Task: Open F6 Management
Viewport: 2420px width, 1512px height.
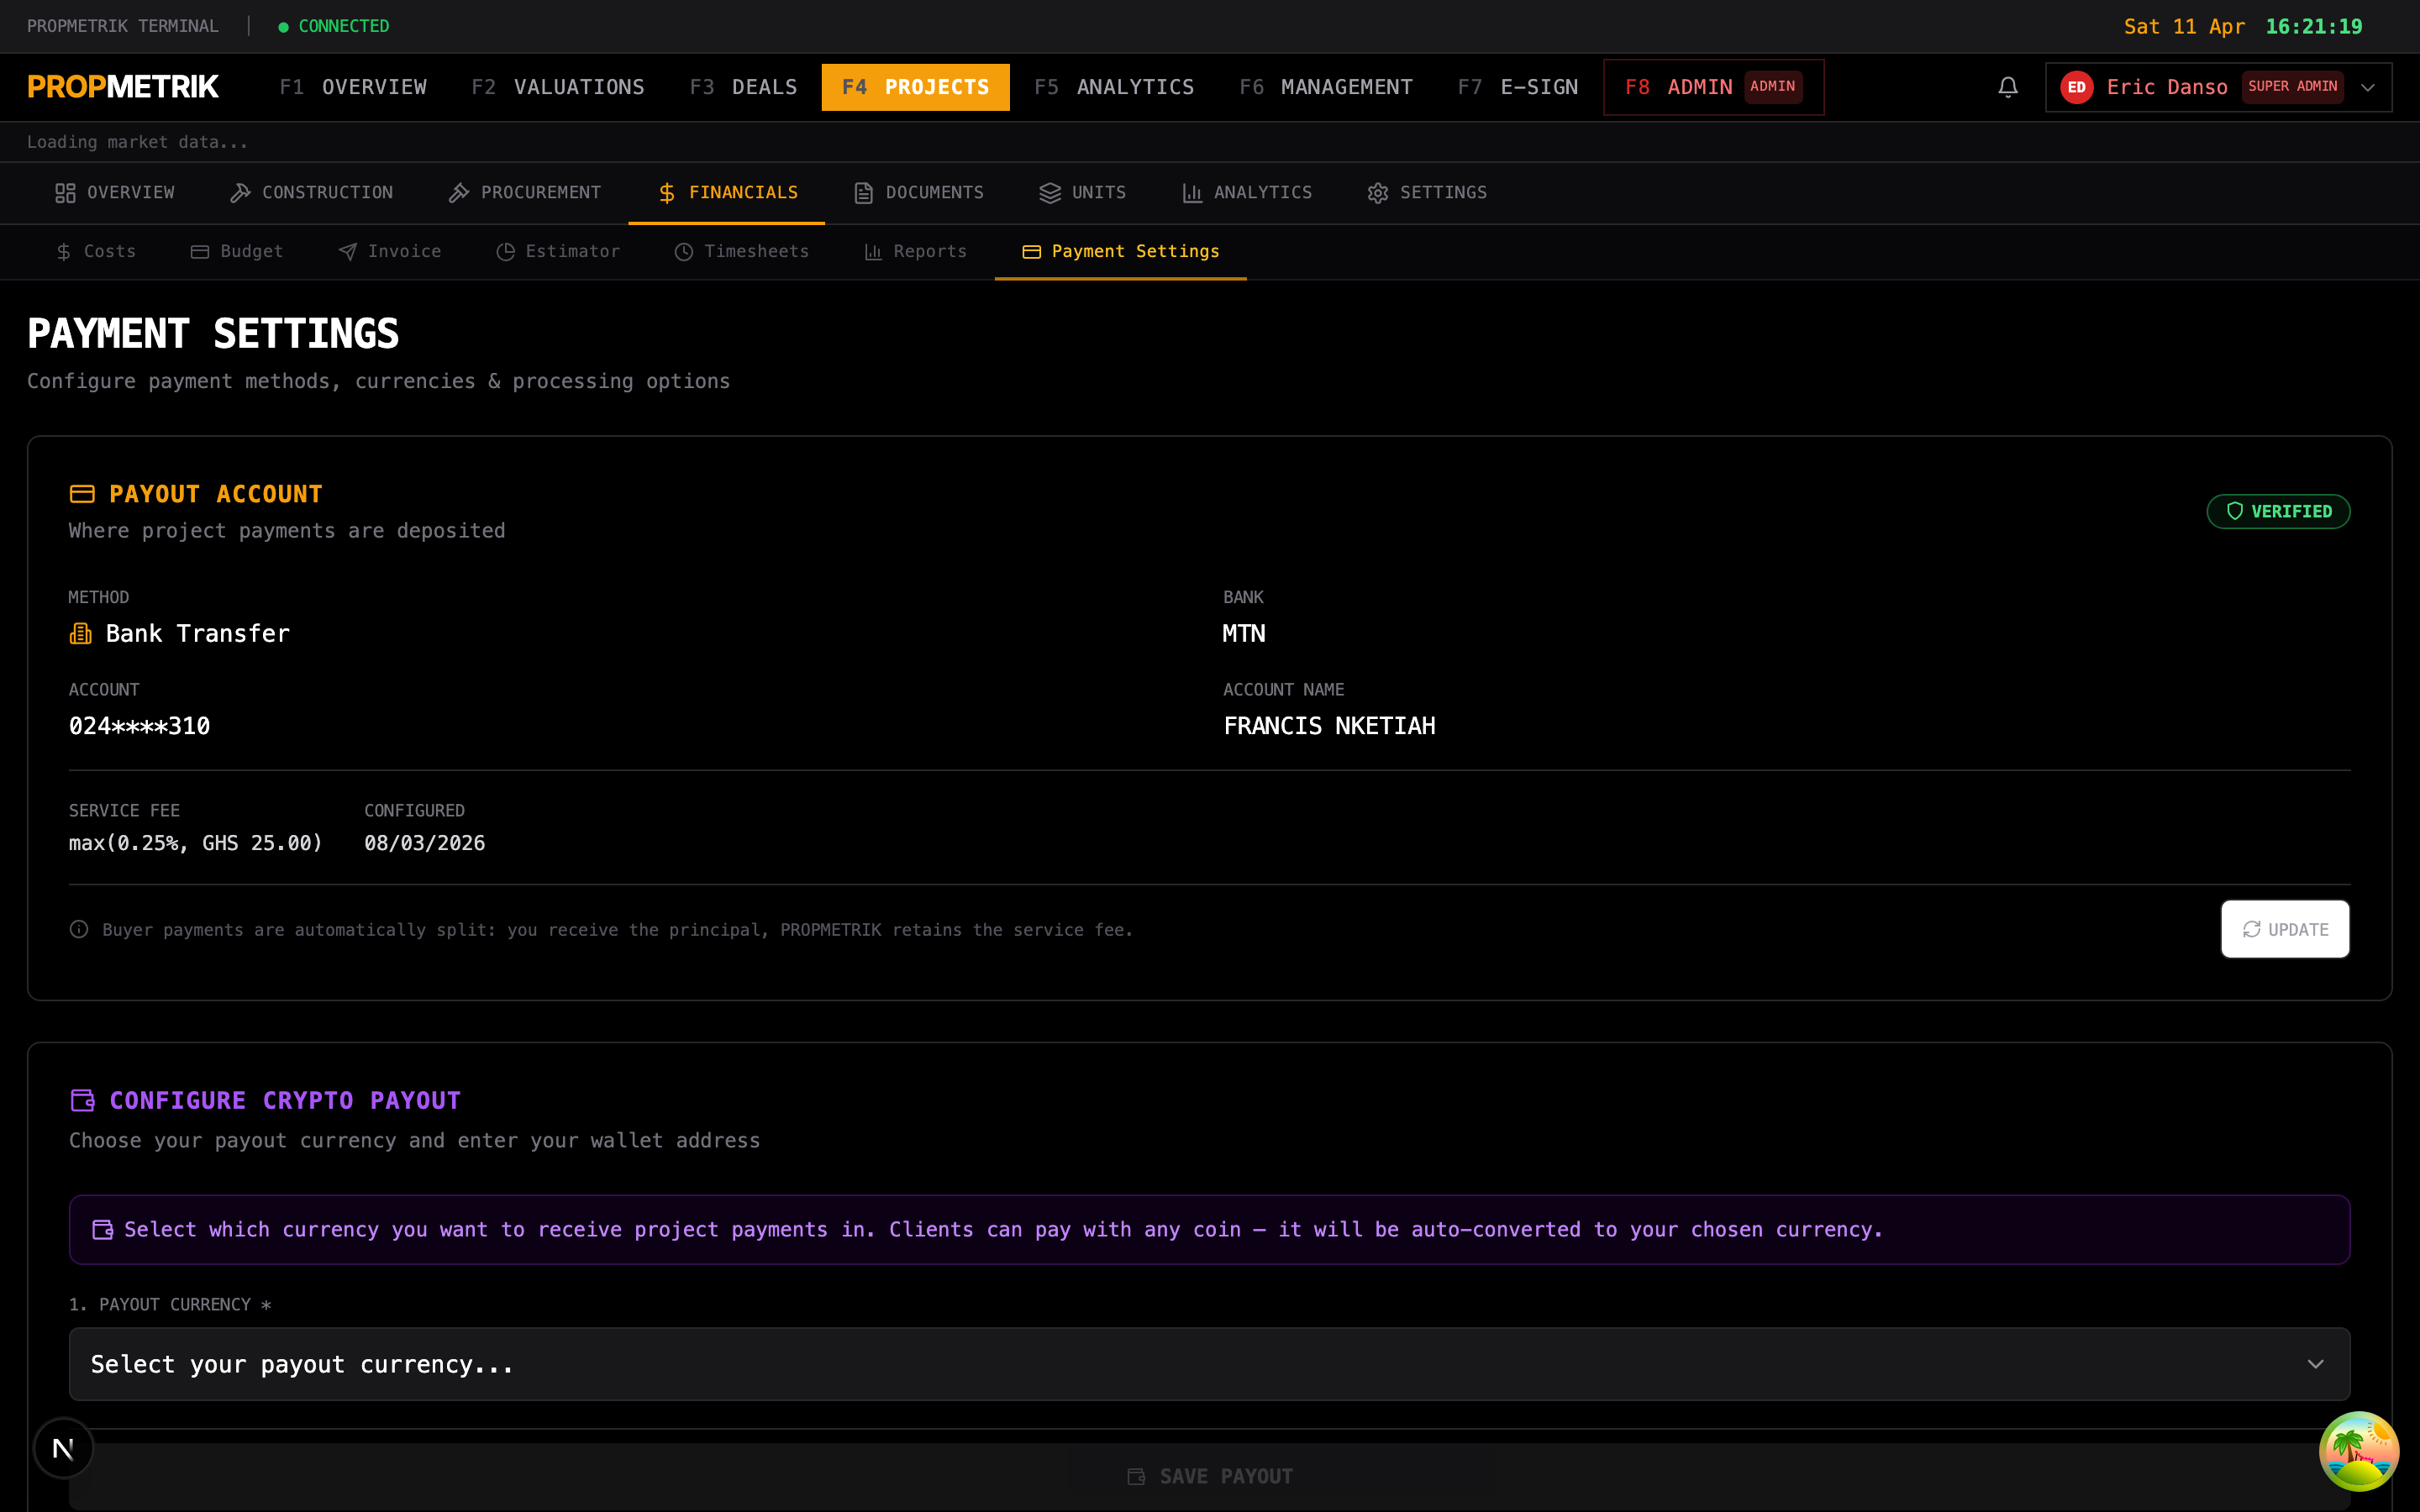Action: tap(1326, 87)
